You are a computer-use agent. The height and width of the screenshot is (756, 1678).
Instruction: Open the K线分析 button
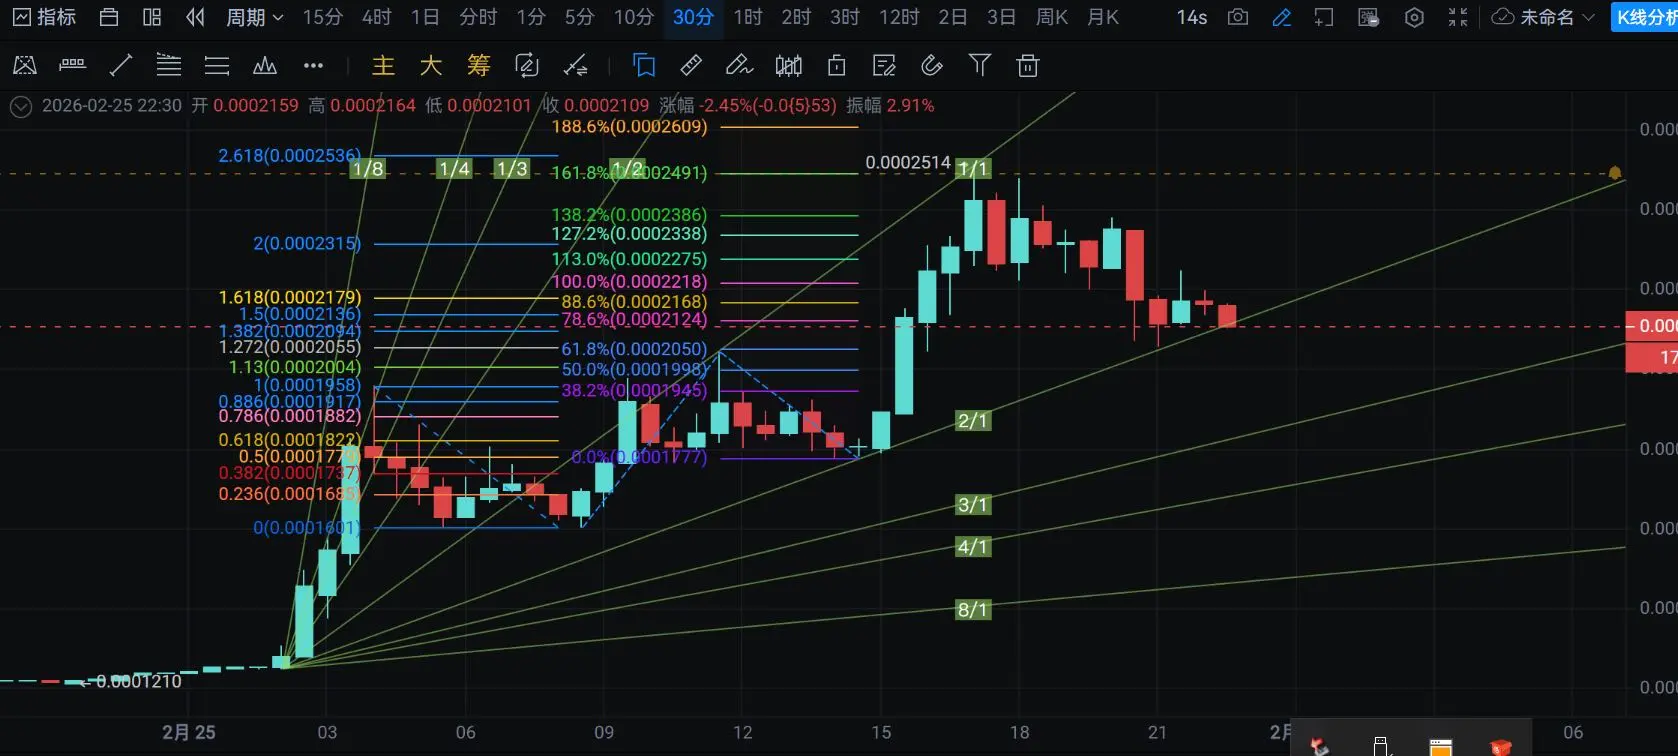pos(1645,17)
